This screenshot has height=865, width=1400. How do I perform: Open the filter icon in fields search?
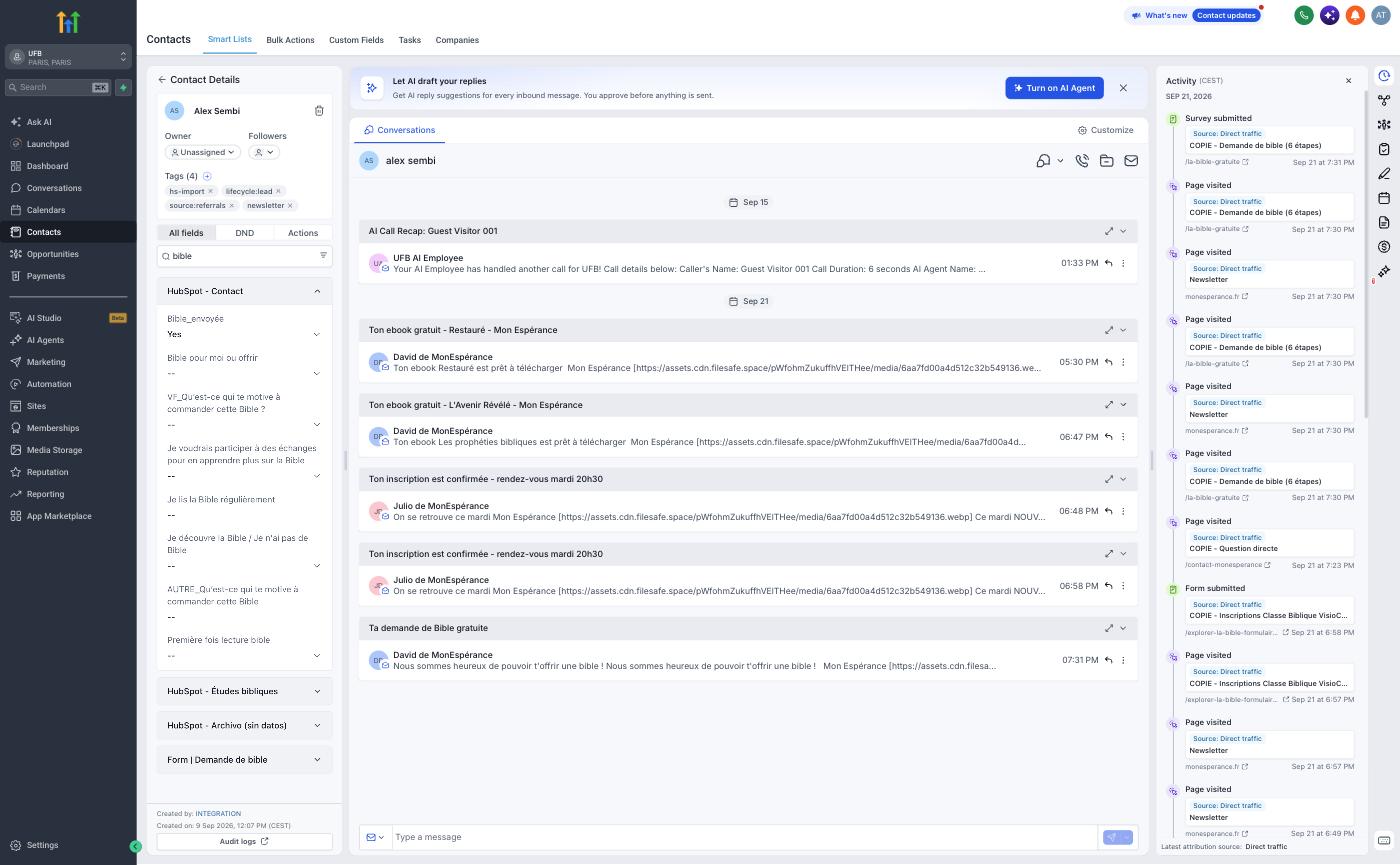point(323,256)
